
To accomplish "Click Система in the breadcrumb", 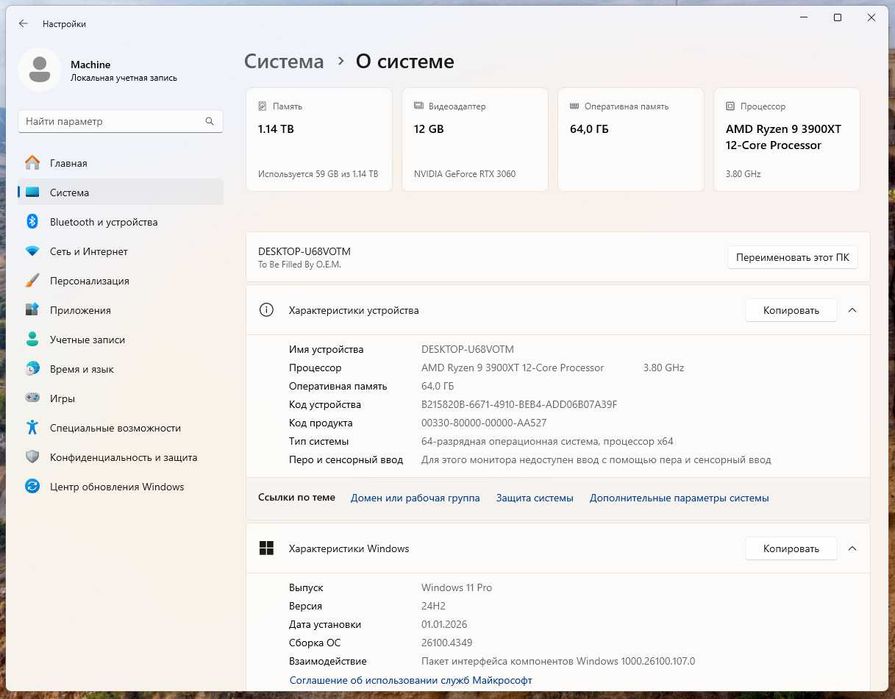I will (x=284, y=61).
